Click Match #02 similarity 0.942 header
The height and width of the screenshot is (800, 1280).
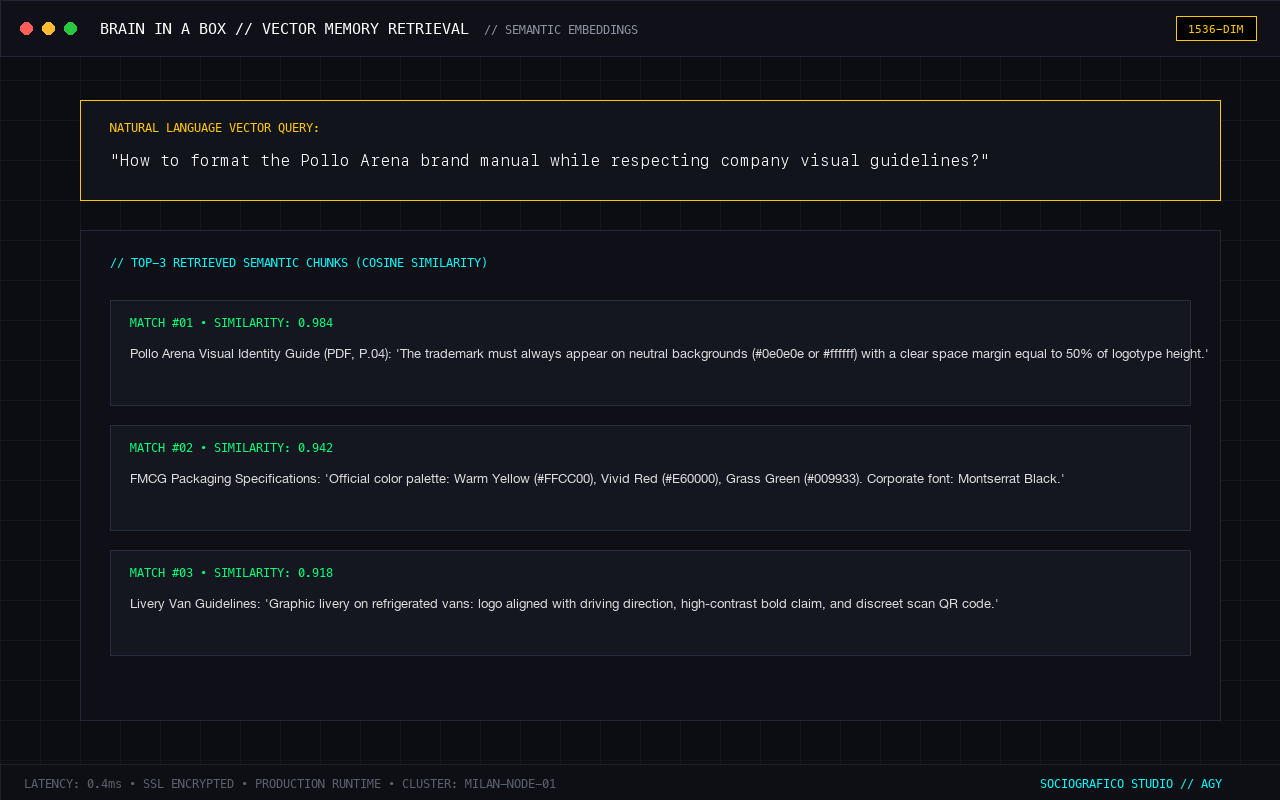click(231, 448)
